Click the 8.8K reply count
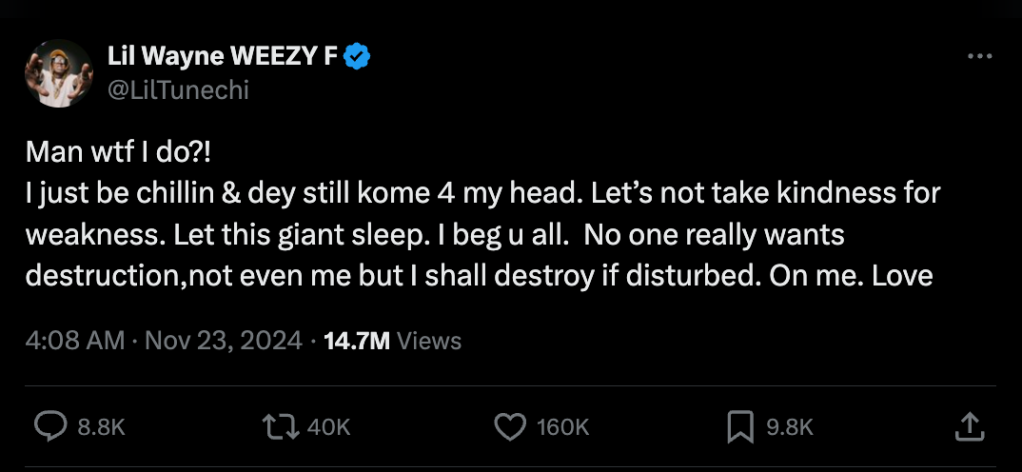The height and width of the screenshot is (472, 1022). tap(101, 428)
